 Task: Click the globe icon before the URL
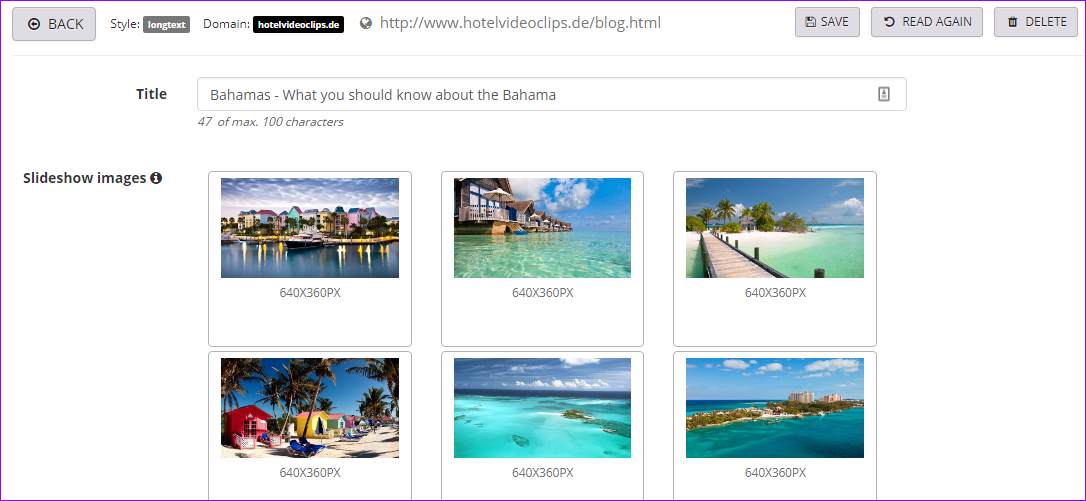[366, 24]
